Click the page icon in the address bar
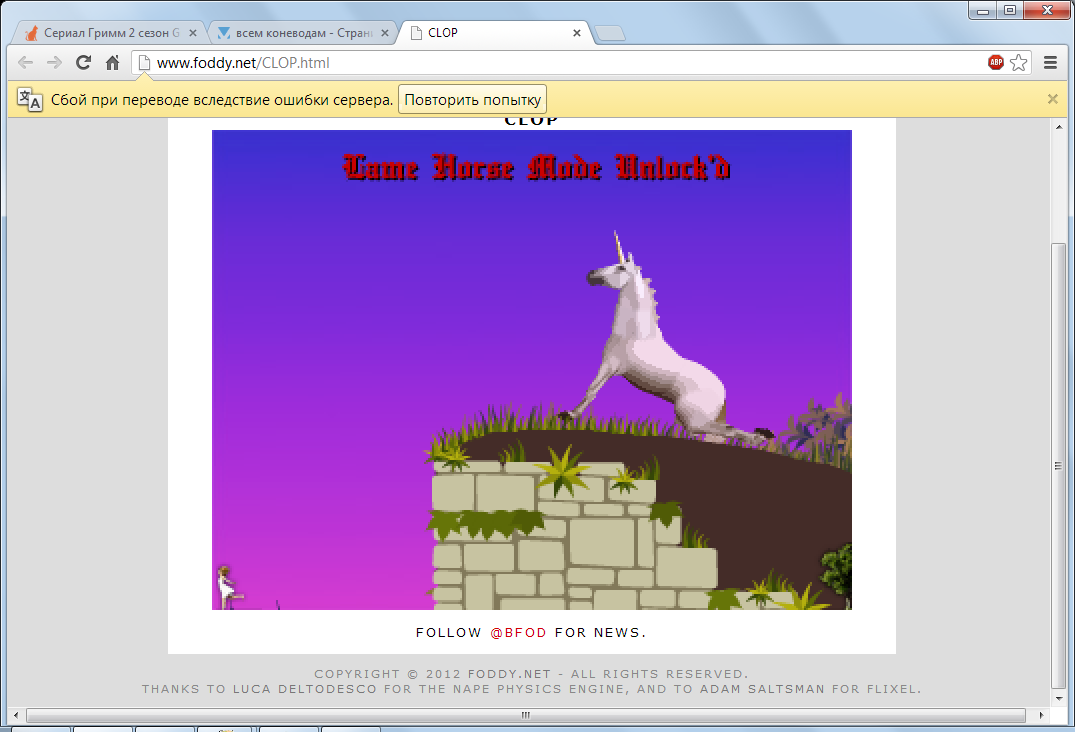Viewport: 1087px width, 732px height. coord(144,62)
